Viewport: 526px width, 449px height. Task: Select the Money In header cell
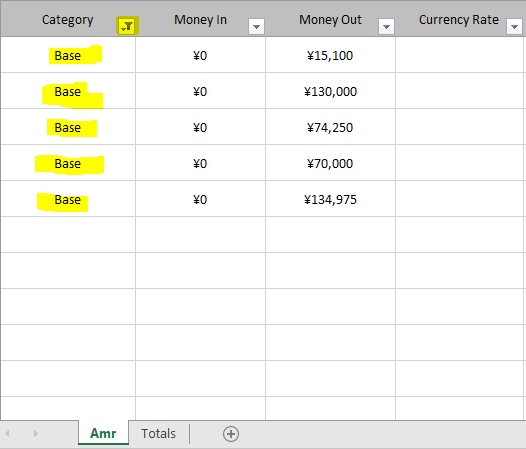click(200, 19)
